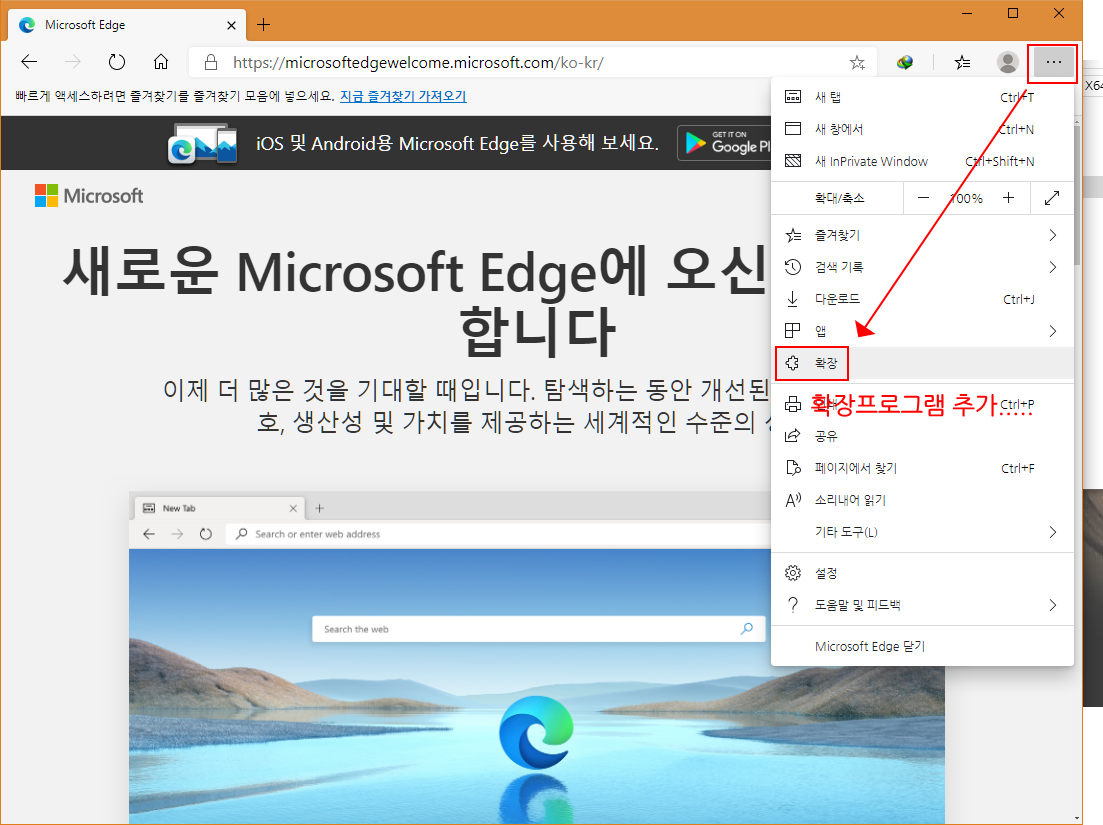Click the padlock site info icon
The image size is (1103, 825).
(x=210, y=63)
